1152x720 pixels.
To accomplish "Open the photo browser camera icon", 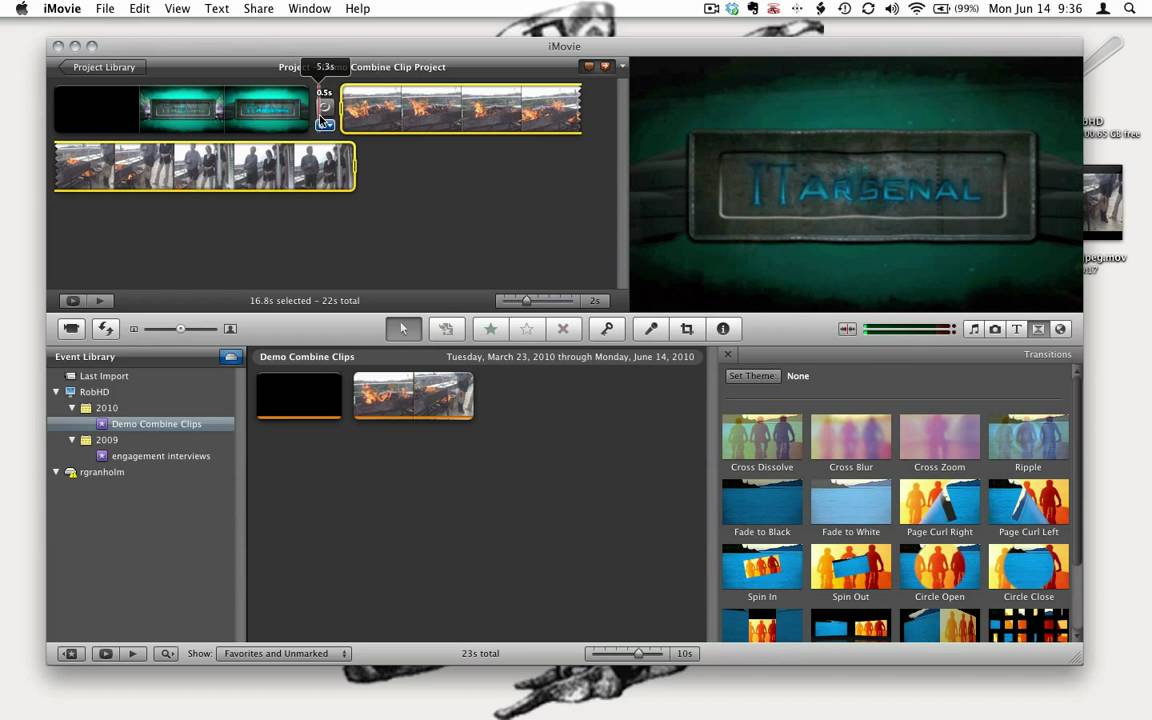I will tap(995, 329).
